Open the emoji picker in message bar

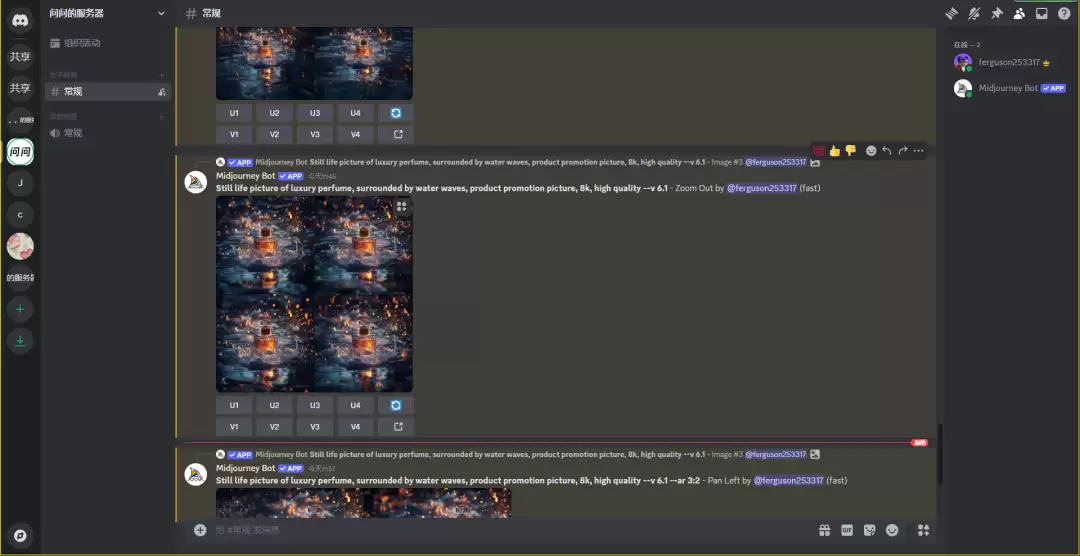(x=892, y=530)
